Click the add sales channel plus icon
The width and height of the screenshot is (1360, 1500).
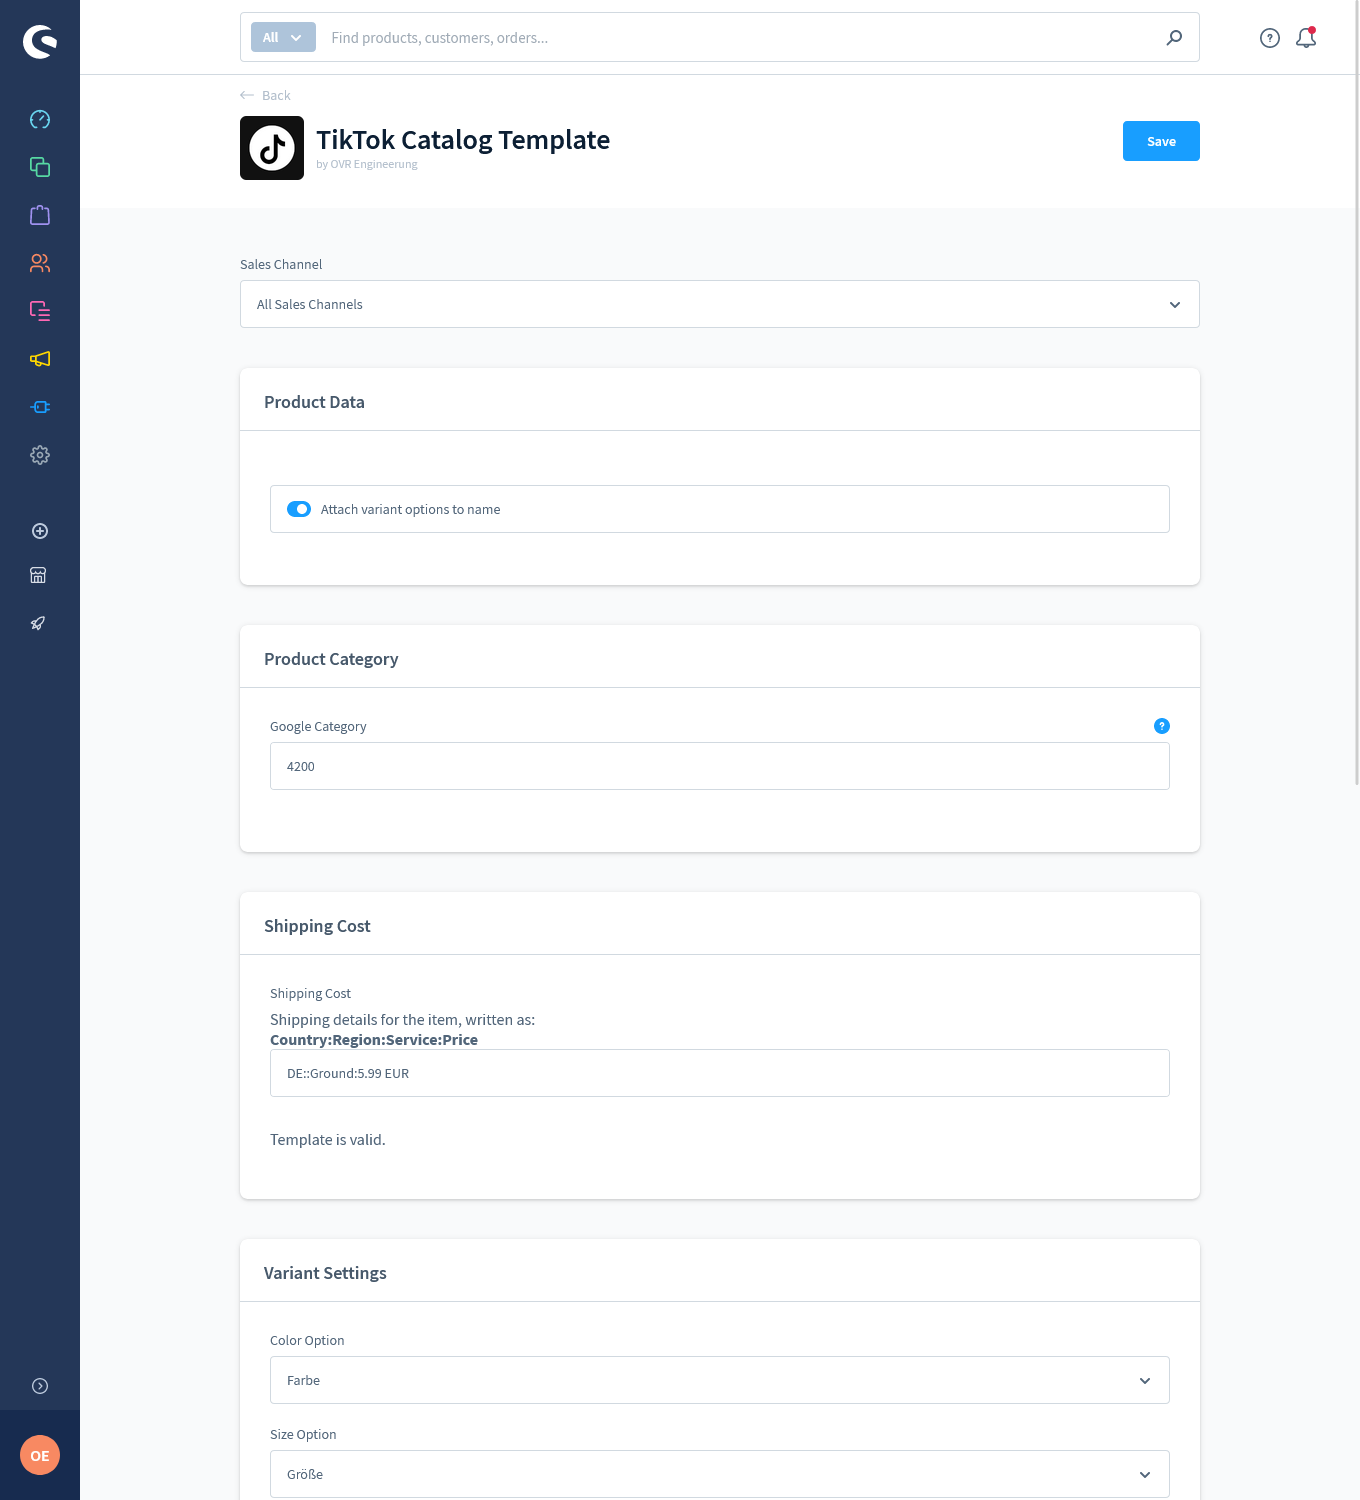40,531
